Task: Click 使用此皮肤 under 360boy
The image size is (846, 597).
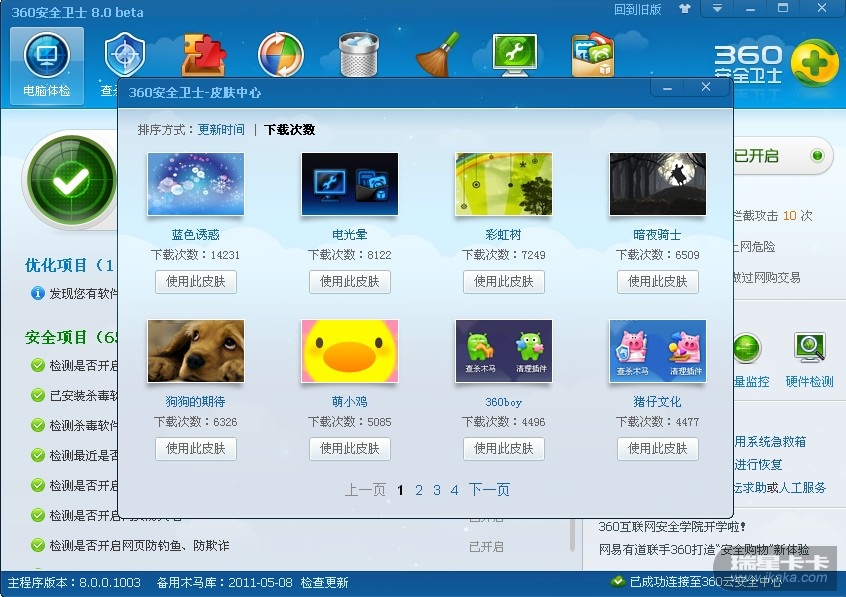Action: pyautogui.click(x=503, y=449)
